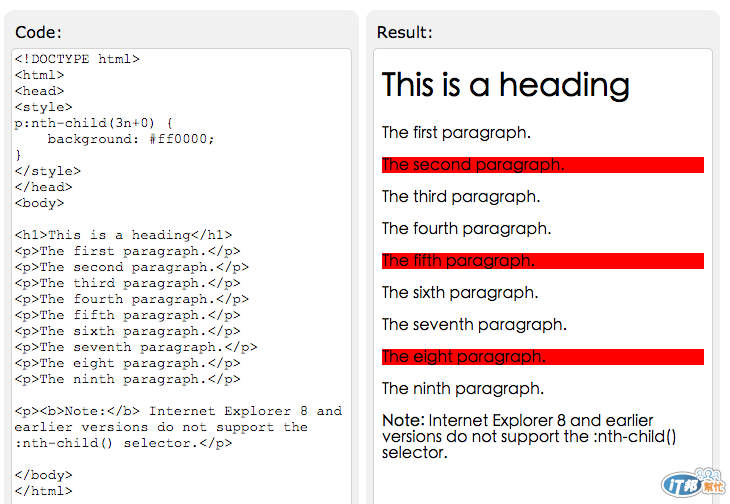The width and height of the screenshot is (730, 504).
Task: Click the iT邦幫忙 logo watermark
Action: pos(693,483)
